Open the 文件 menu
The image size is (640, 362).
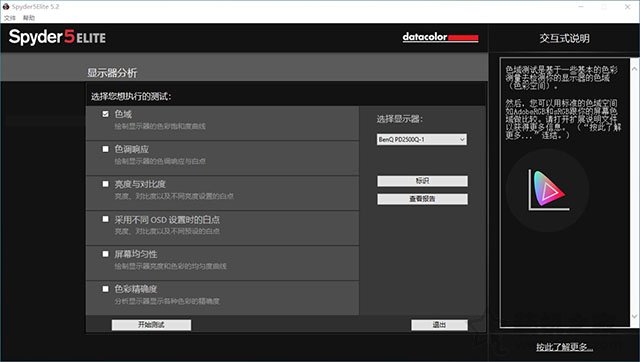click(9, 18)
